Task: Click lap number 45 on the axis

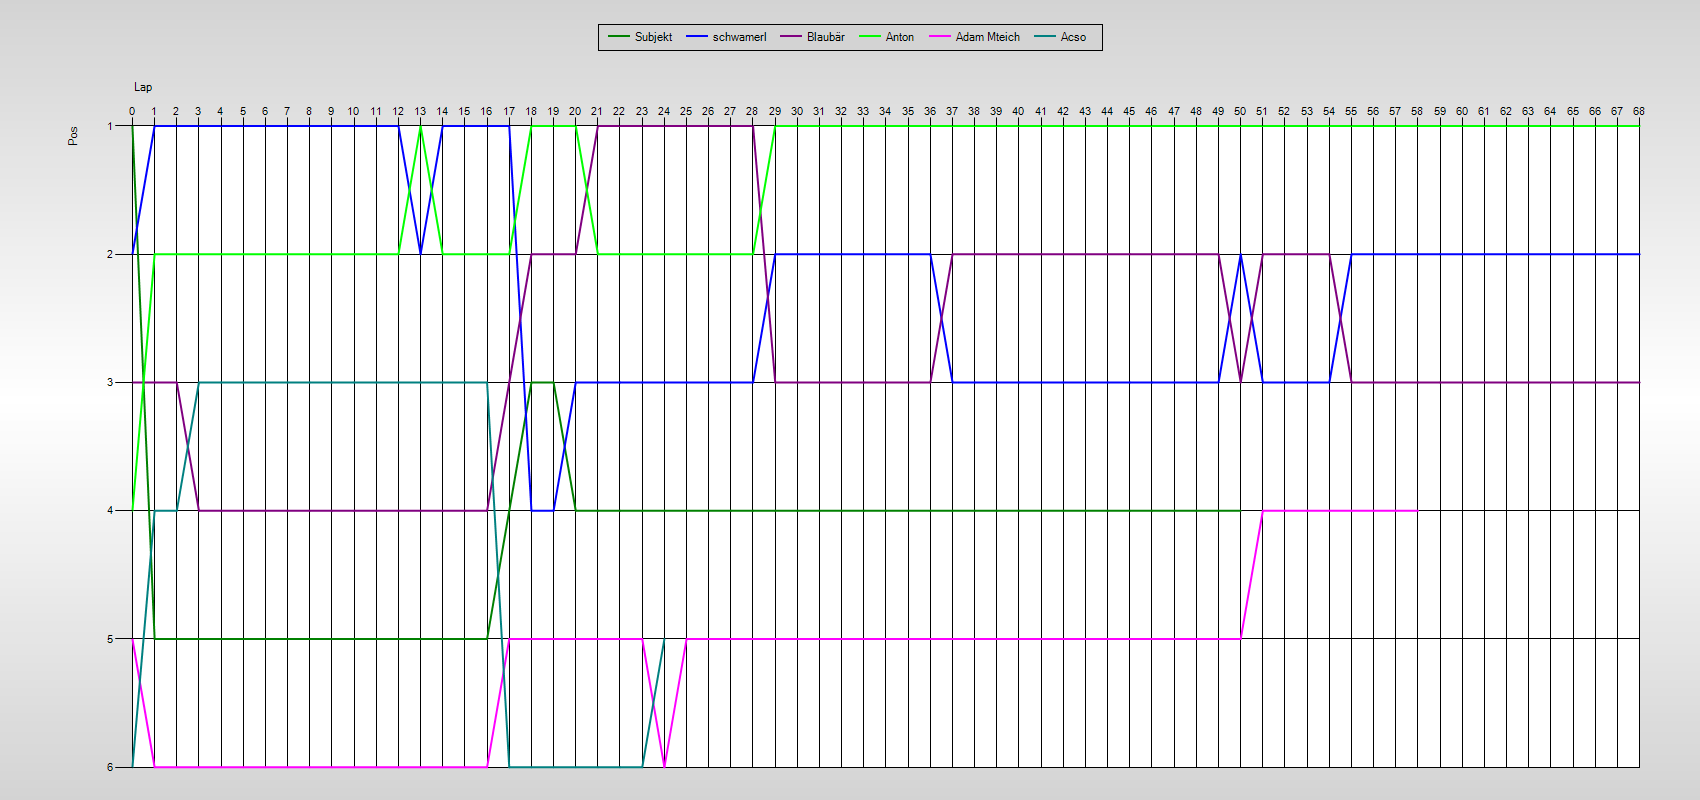Action: pos(1129,111)
